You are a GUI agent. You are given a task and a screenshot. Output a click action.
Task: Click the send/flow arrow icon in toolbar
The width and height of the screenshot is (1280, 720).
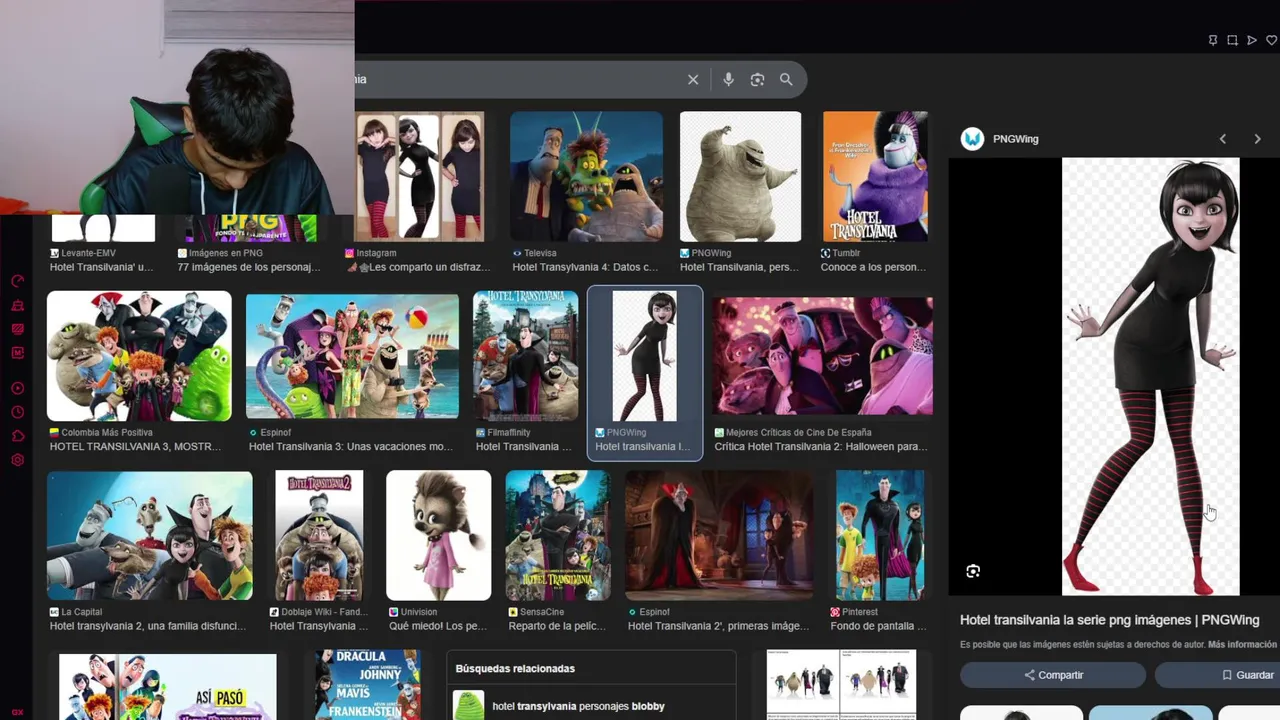click(1252, 40)
